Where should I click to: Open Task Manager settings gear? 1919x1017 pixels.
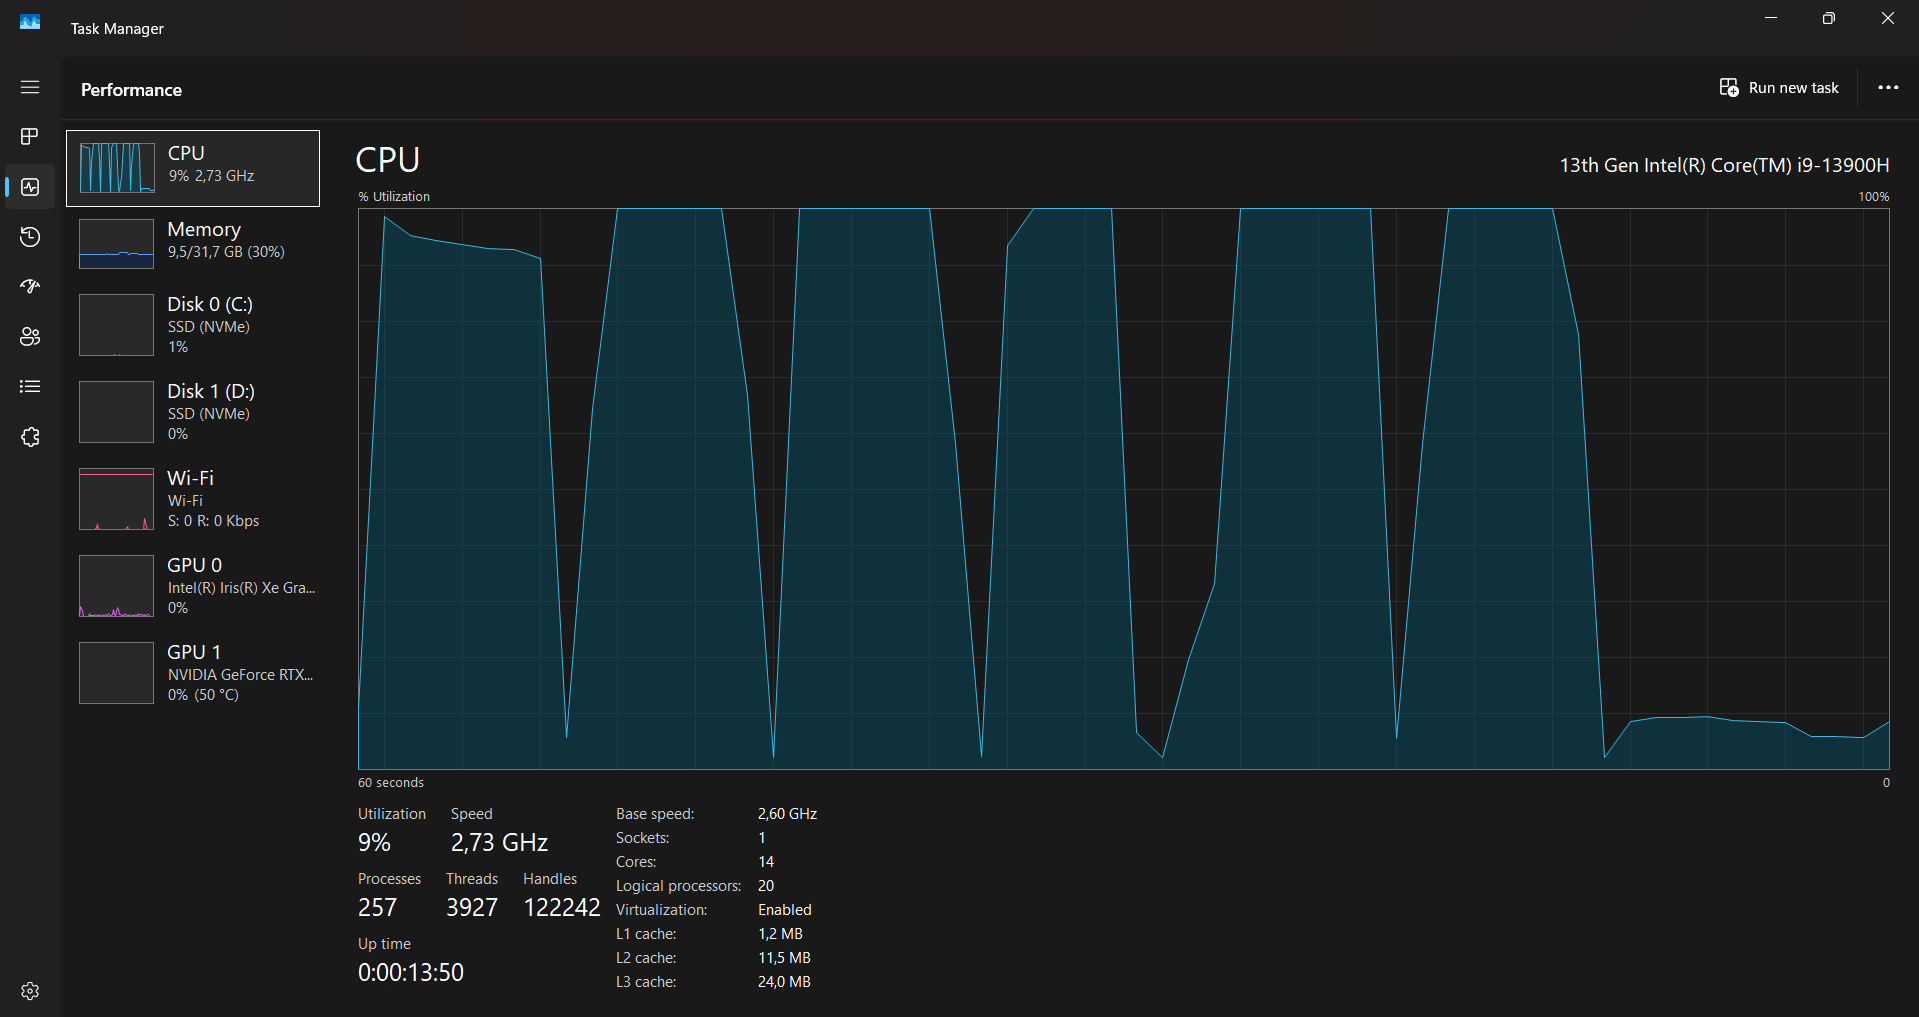point(30,991)
